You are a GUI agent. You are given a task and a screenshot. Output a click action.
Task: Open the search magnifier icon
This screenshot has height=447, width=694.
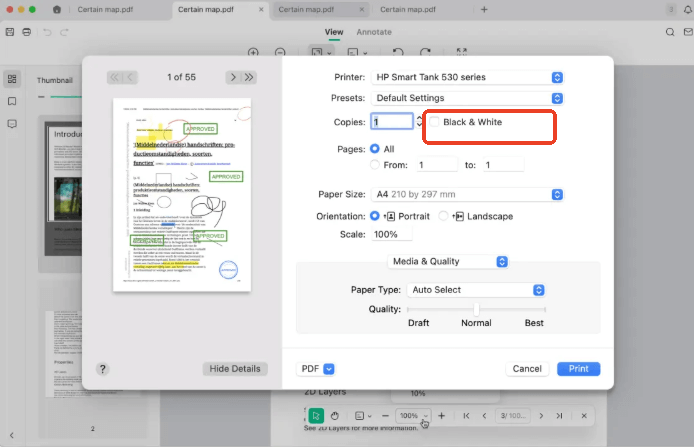pos(670,32)
